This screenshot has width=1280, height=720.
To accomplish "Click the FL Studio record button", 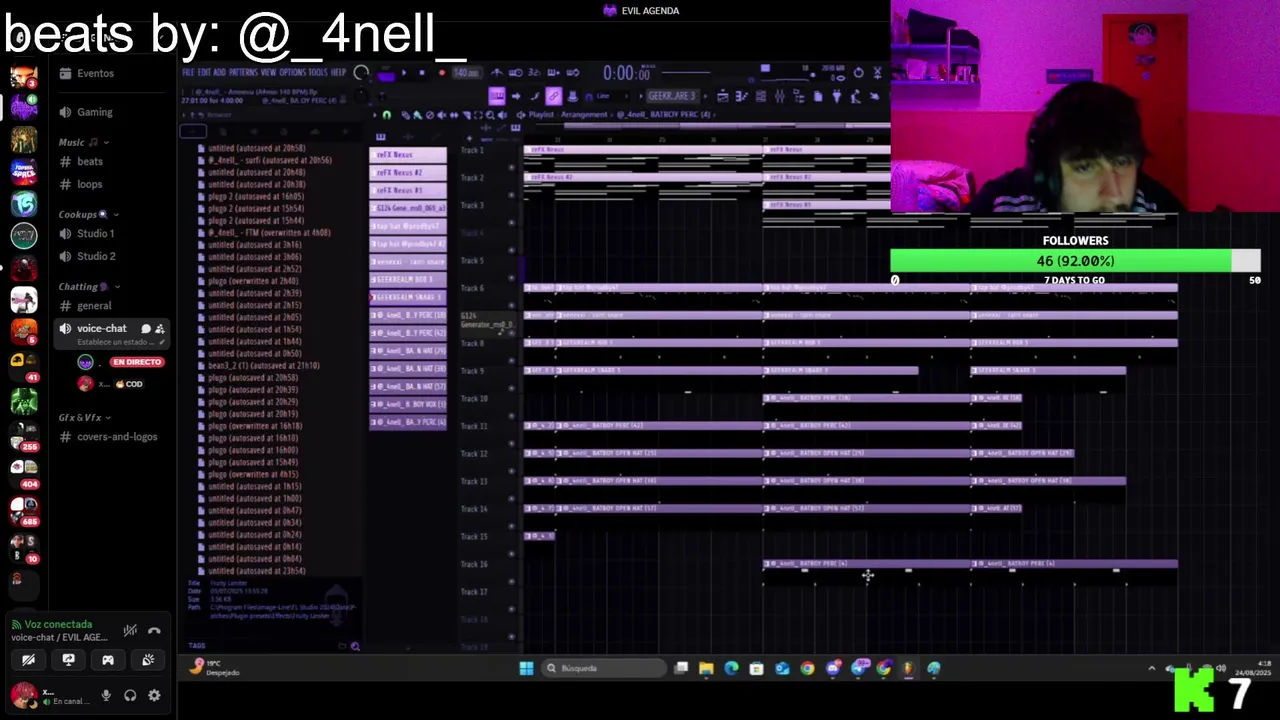I will tap(442, 72).
